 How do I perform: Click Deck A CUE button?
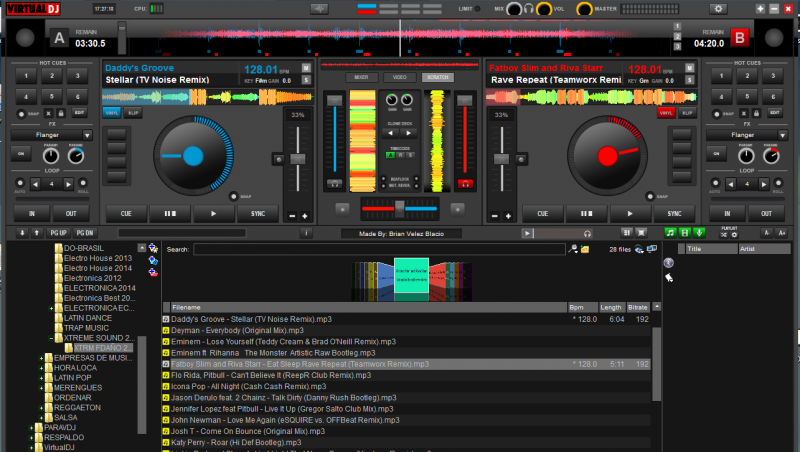pyautogui.click(x=126, y=214)
